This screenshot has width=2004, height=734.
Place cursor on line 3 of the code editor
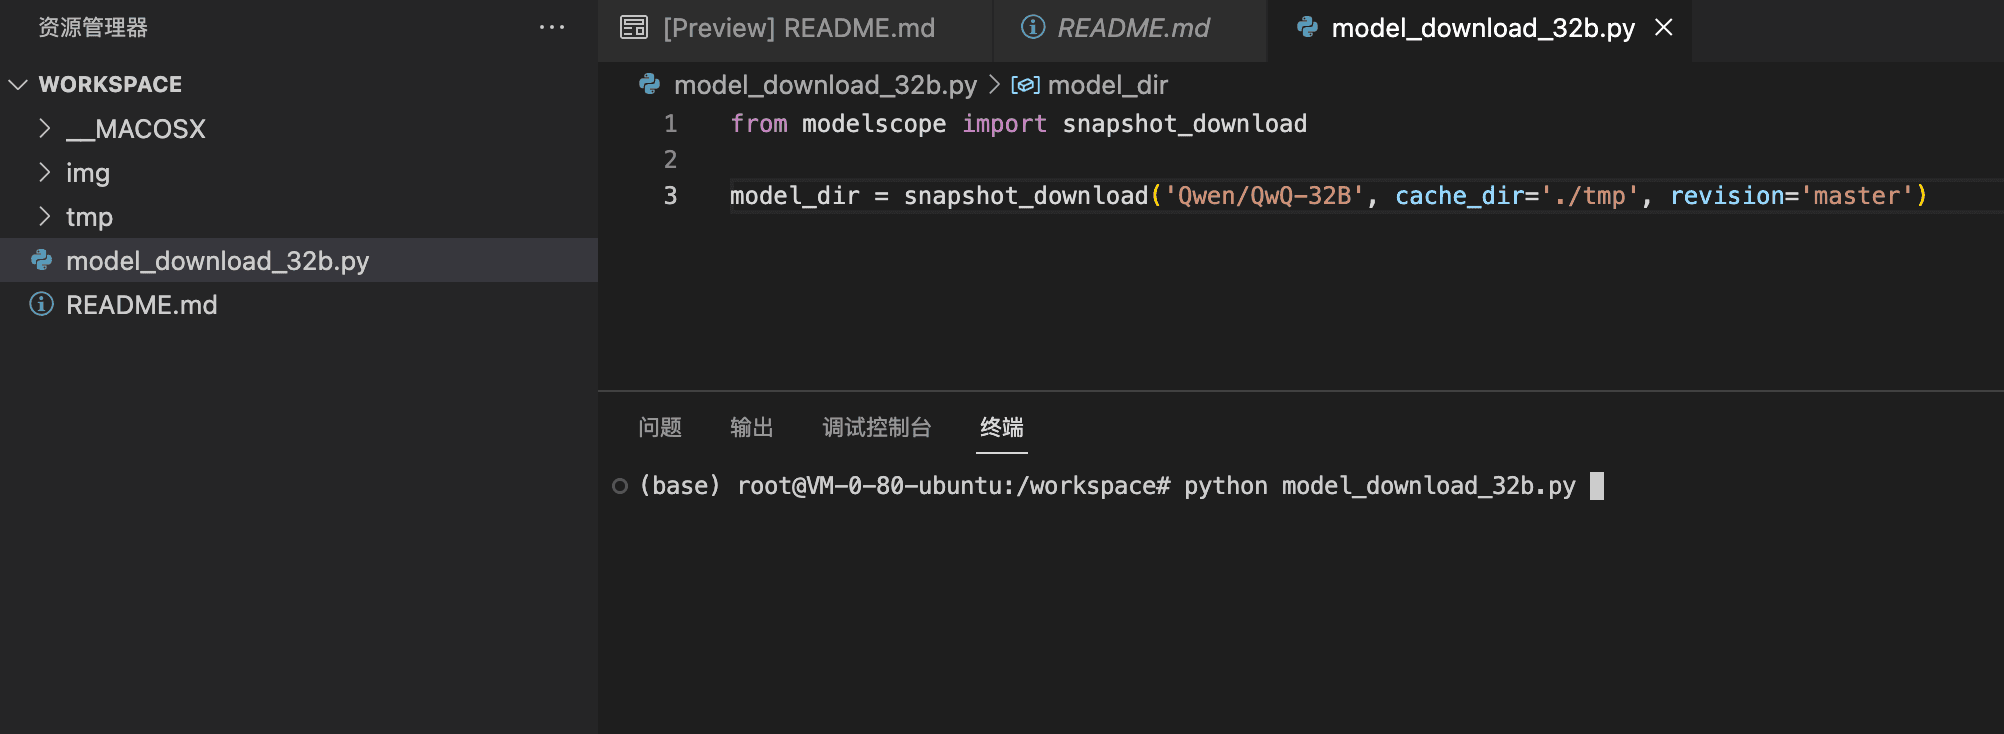point(1328,196)
